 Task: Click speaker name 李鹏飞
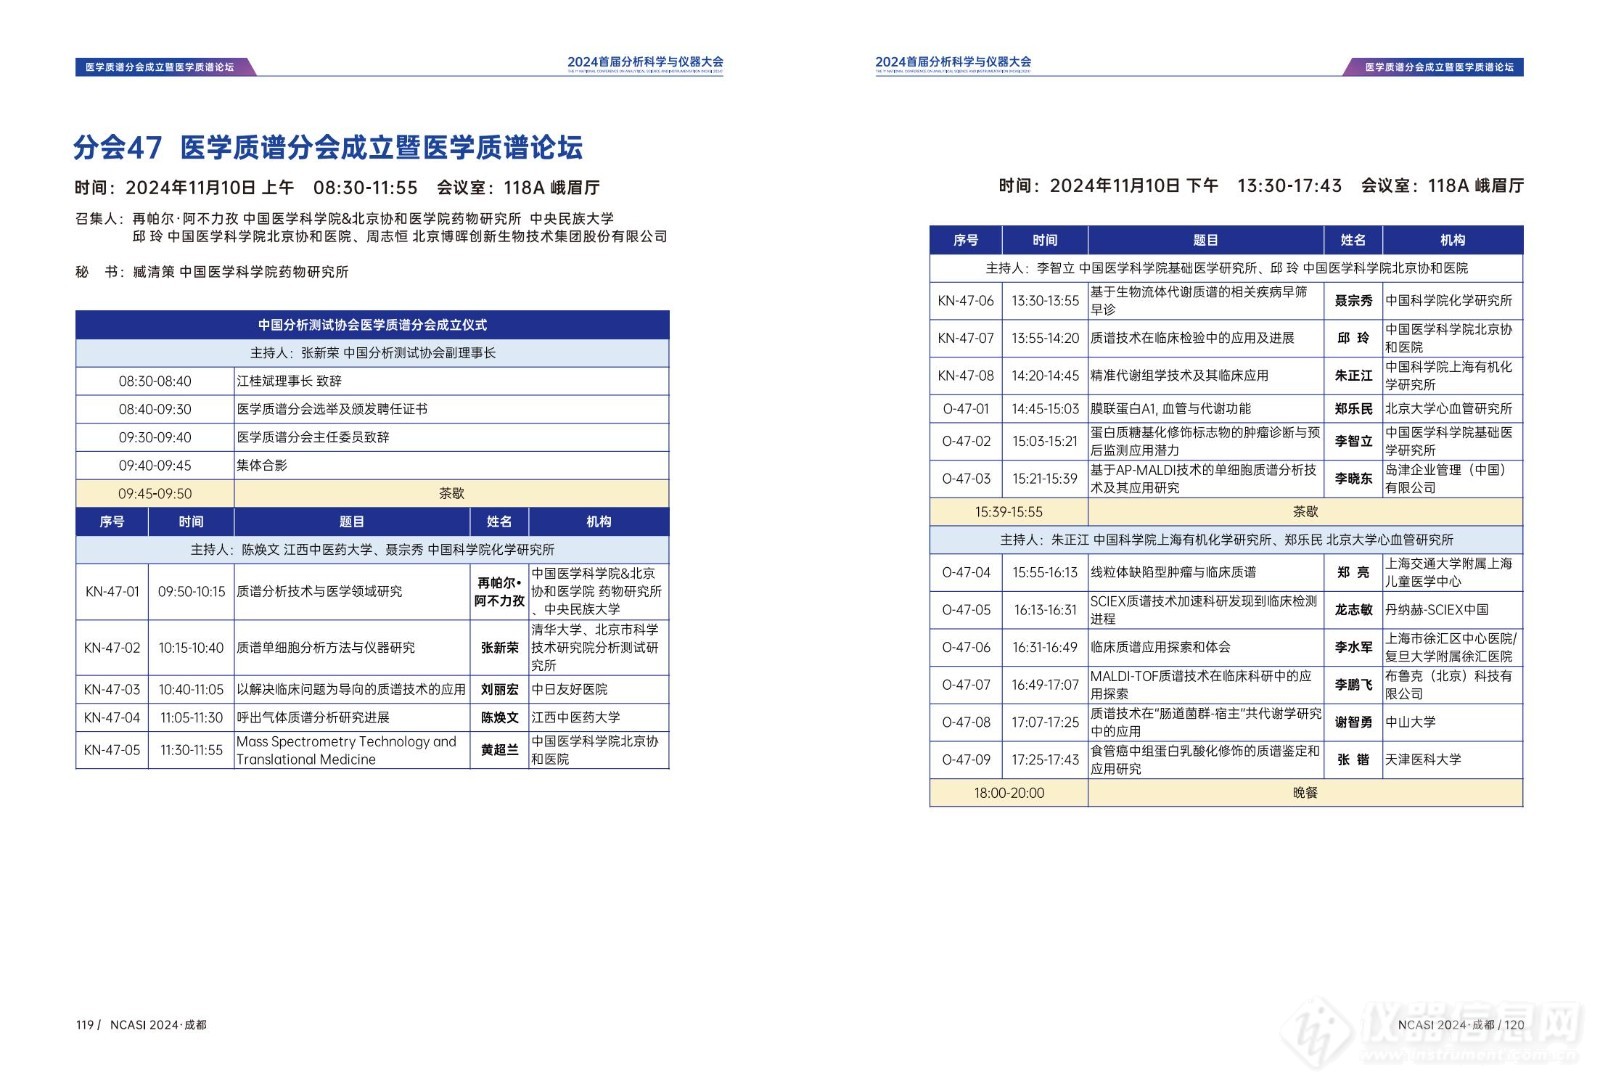click(x=1353, y=685)
